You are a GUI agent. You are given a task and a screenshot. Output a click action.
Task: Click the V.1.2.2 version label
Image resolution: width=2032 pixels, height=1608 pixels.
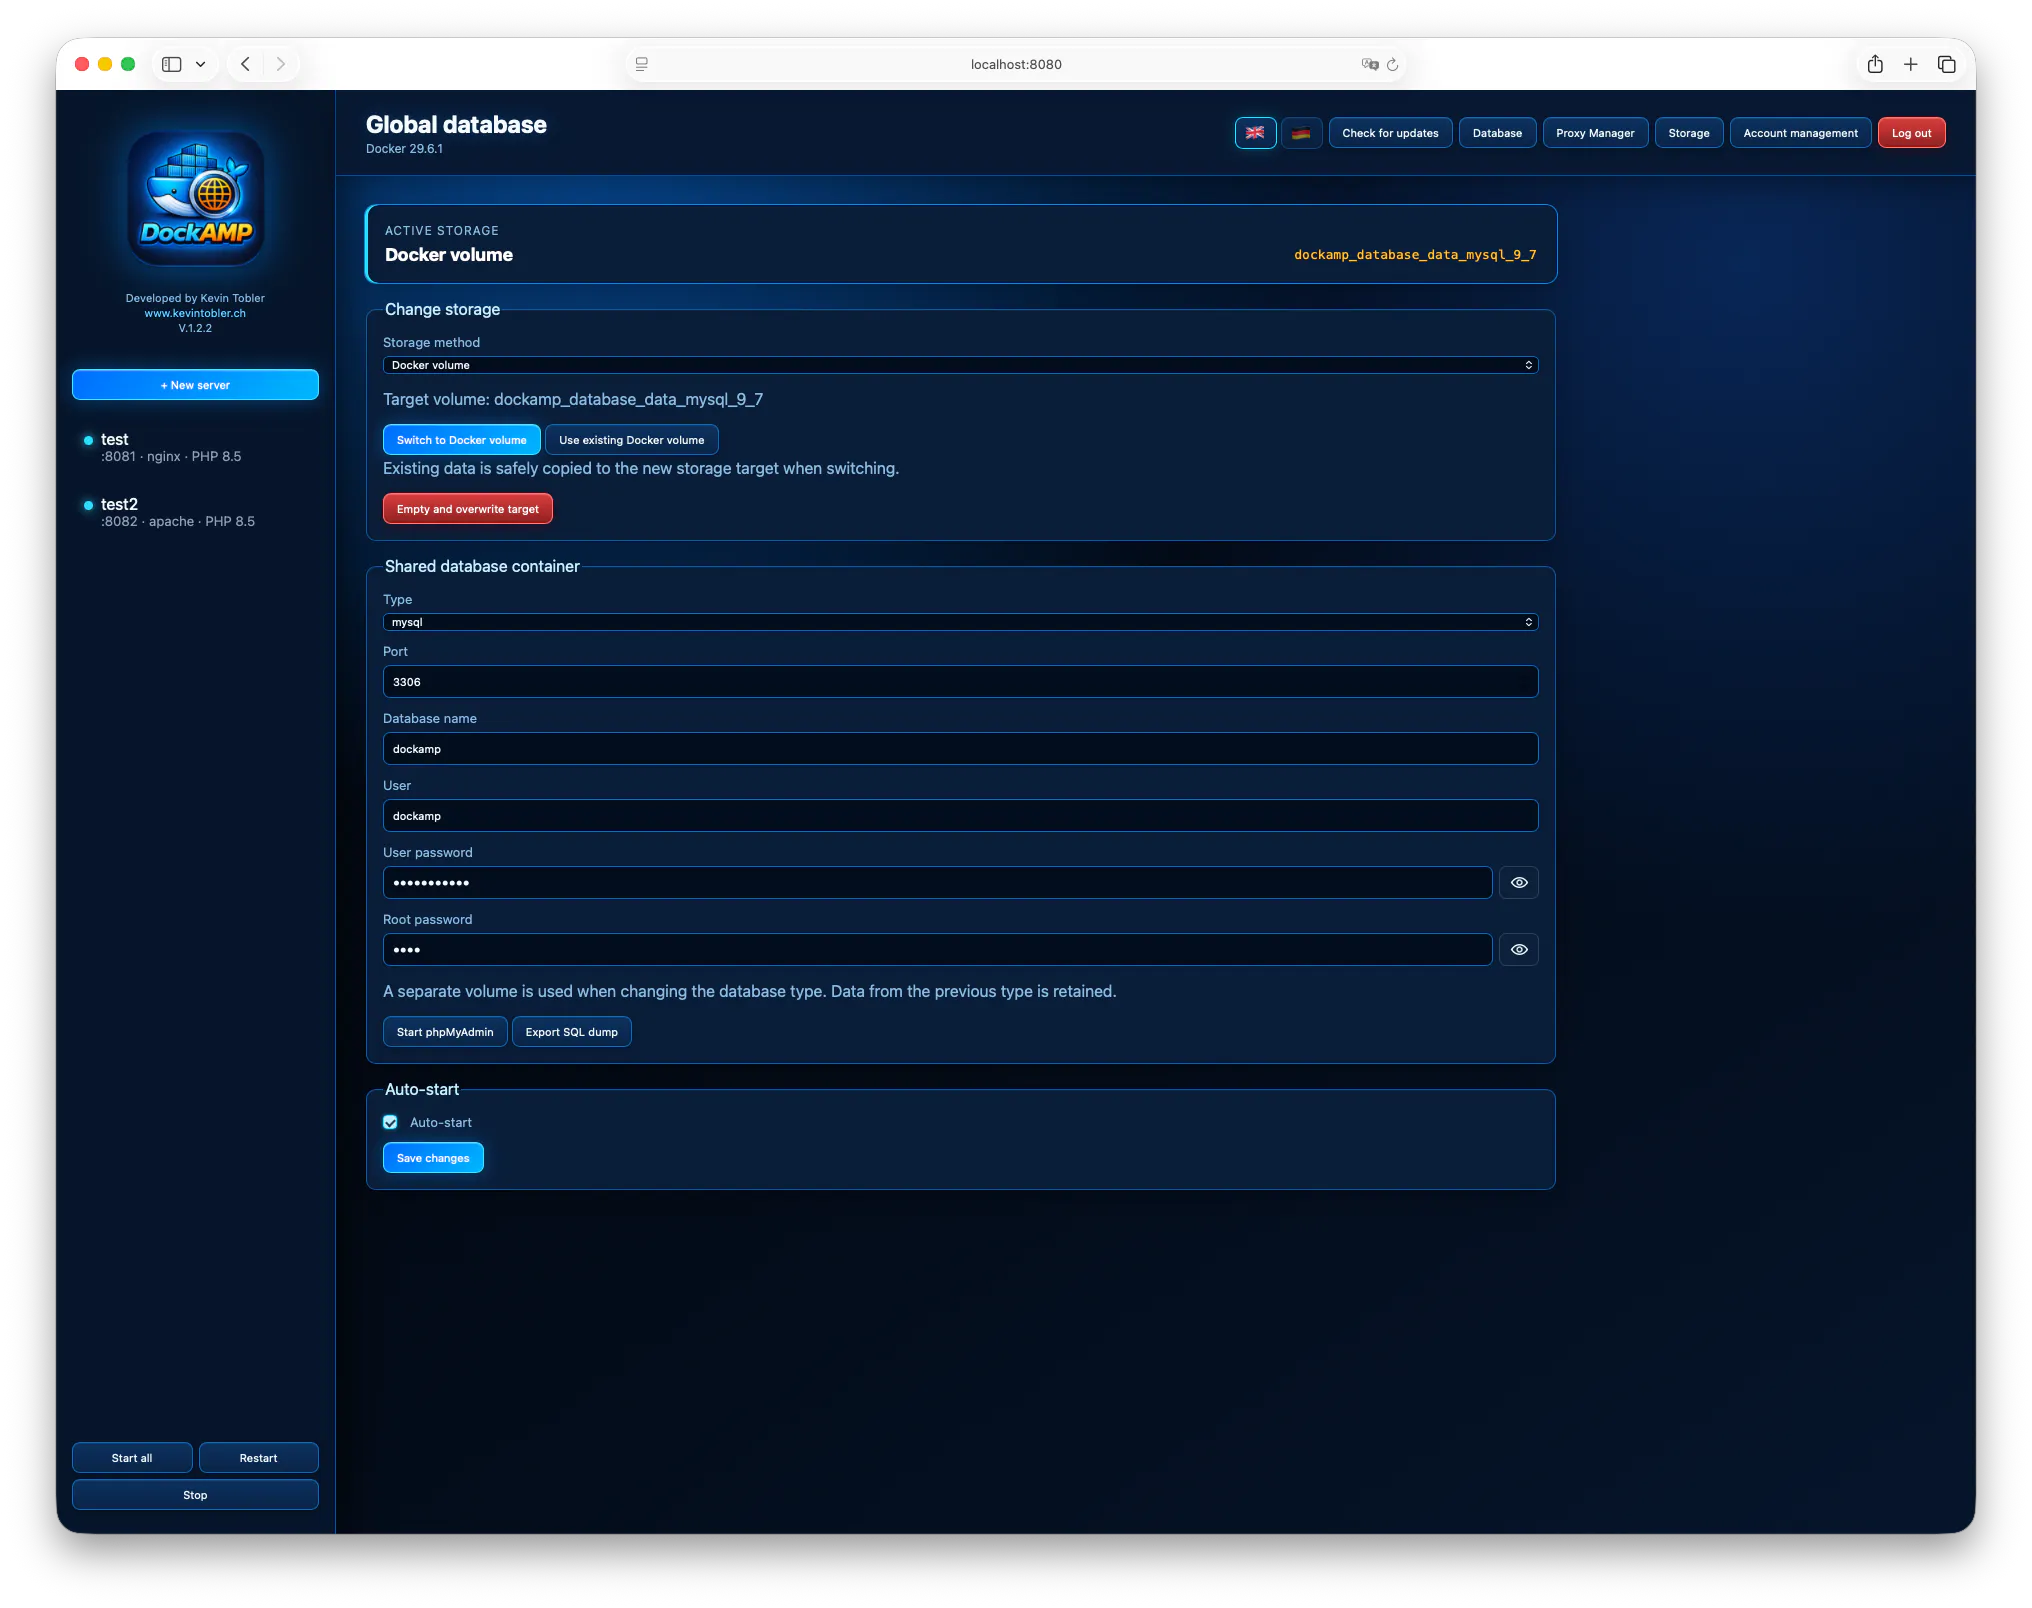(195, 328)
